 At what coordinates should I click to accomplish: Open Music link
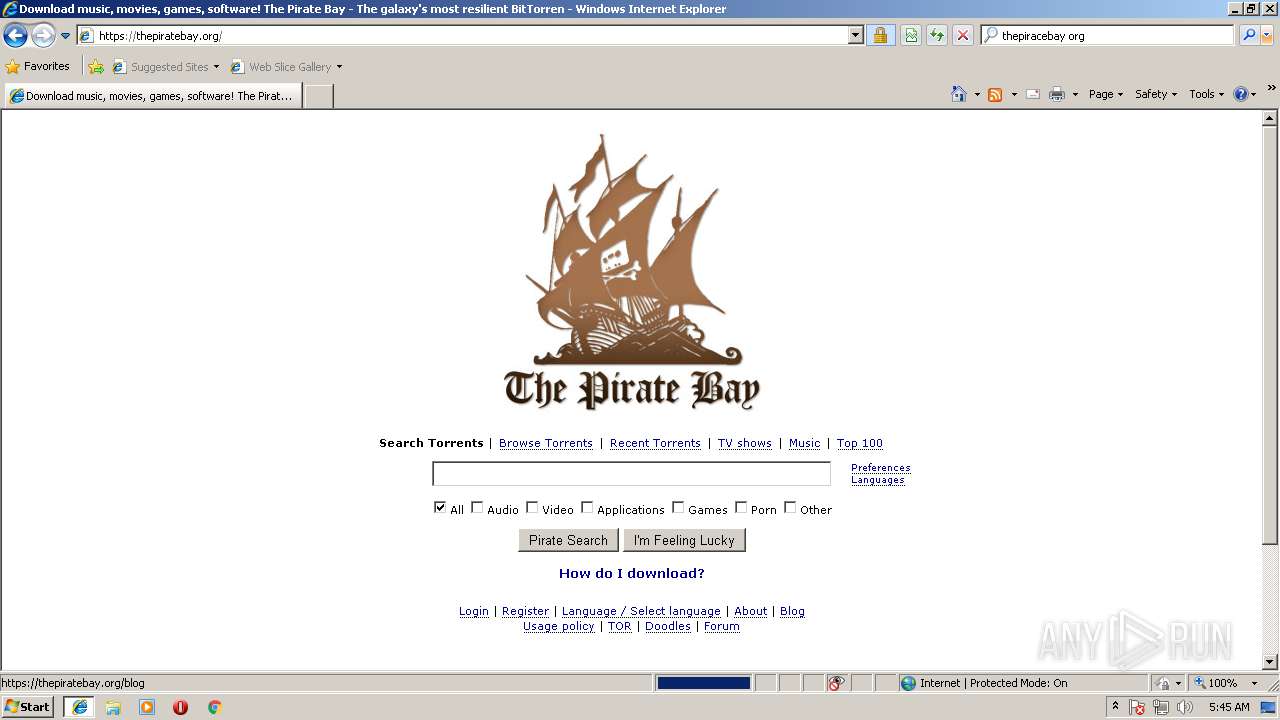click(804, 443)
